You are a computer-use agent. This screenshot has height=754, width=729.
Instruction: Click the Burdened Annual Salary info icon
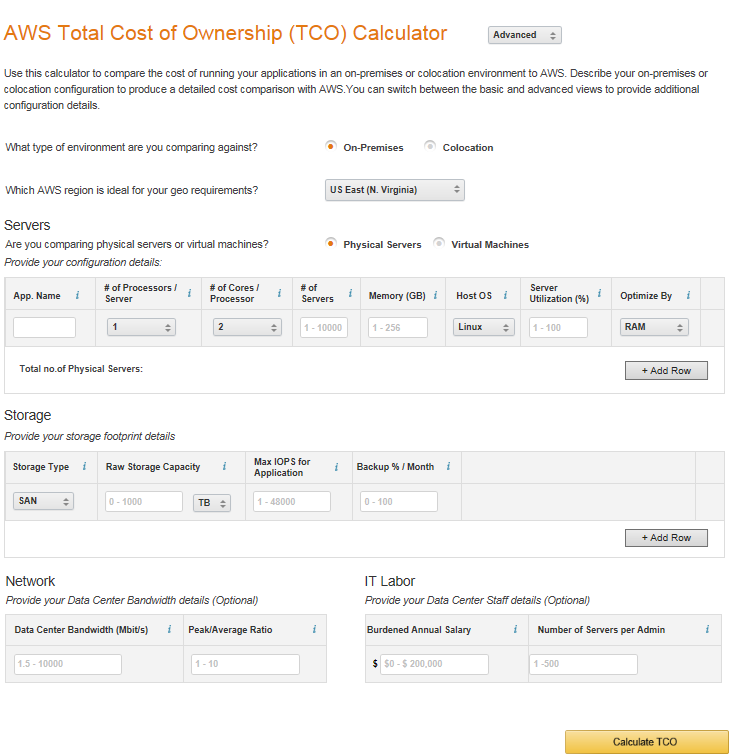pos(515,630)
